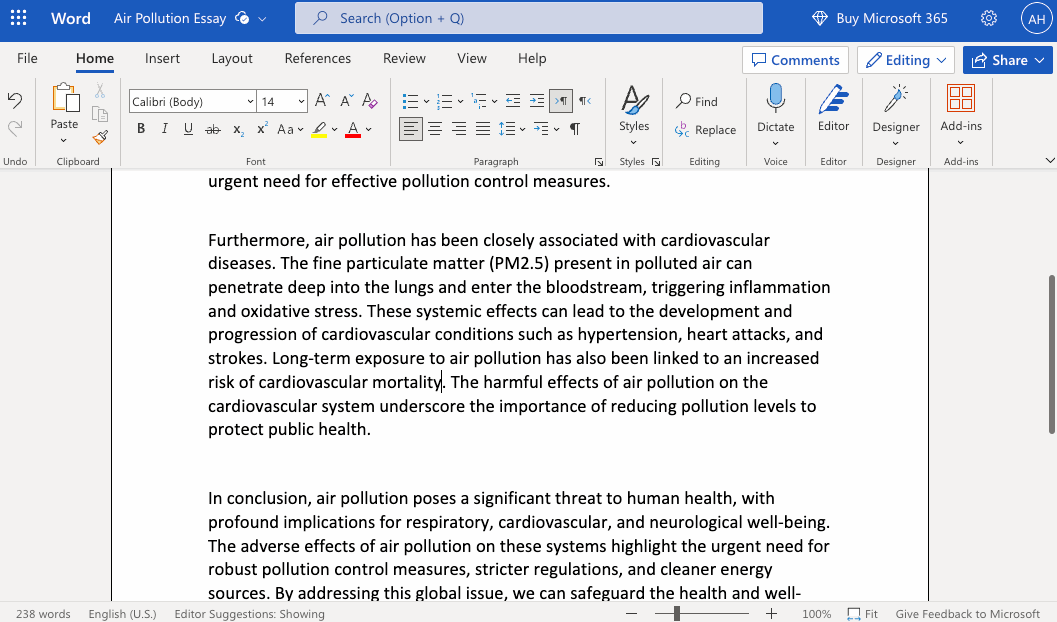Open line spacing dropdown
This screenshot has width=1057, height=622.
tap(522, 129)
